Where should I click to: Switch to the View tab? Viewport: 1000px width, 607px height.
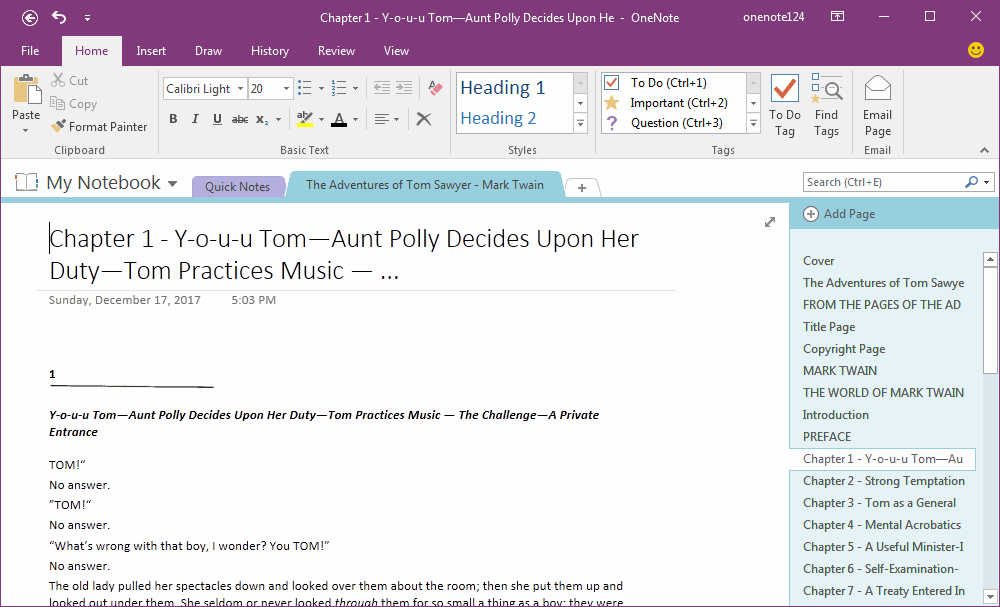point(396,51)
